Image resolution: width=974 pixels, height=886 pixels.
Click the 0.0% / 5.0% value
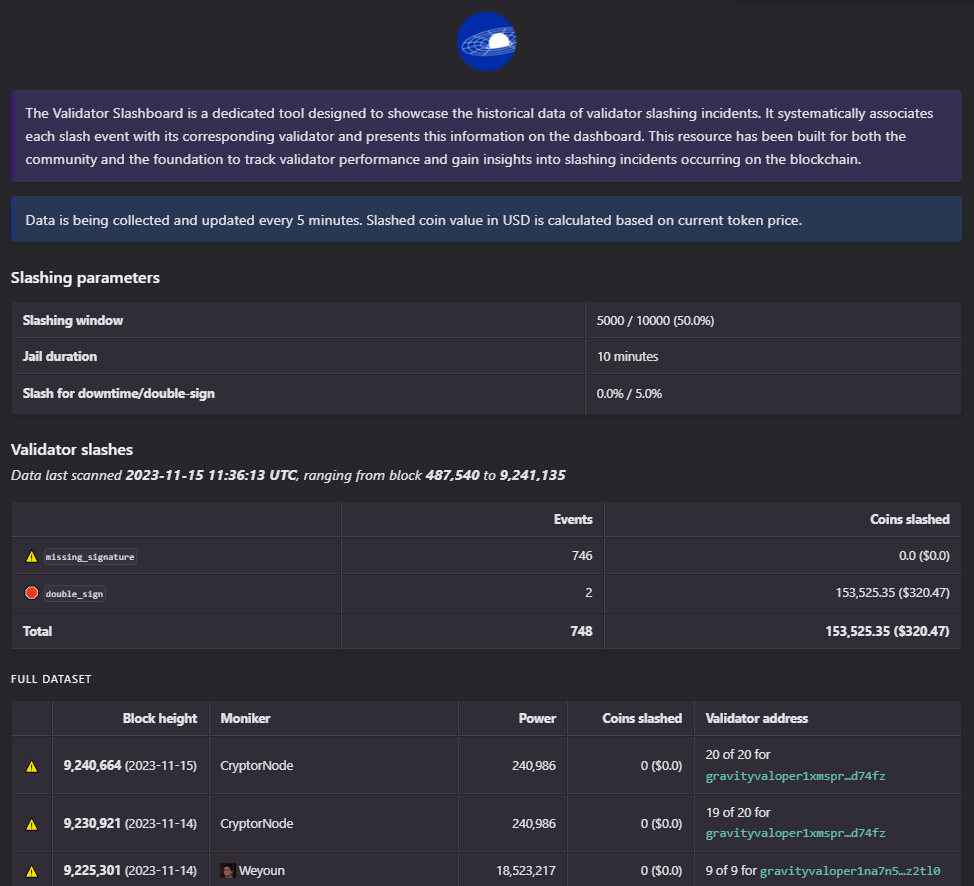[x=629, y=393]
